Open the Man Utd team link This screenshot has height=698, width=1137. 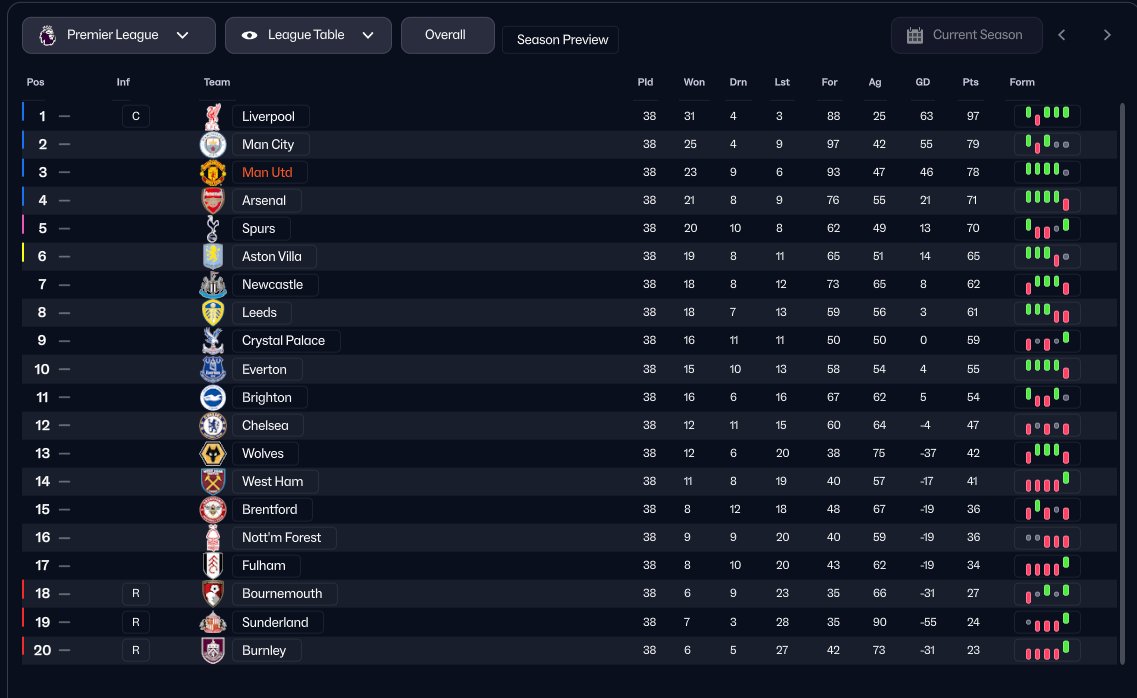(267, 172)
